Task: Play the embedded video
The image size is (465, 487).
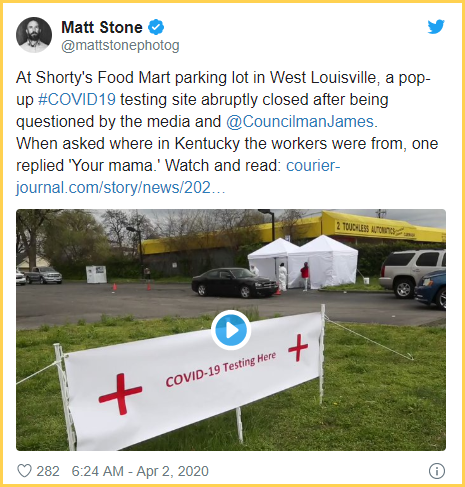Action: [x=231, y=330]
